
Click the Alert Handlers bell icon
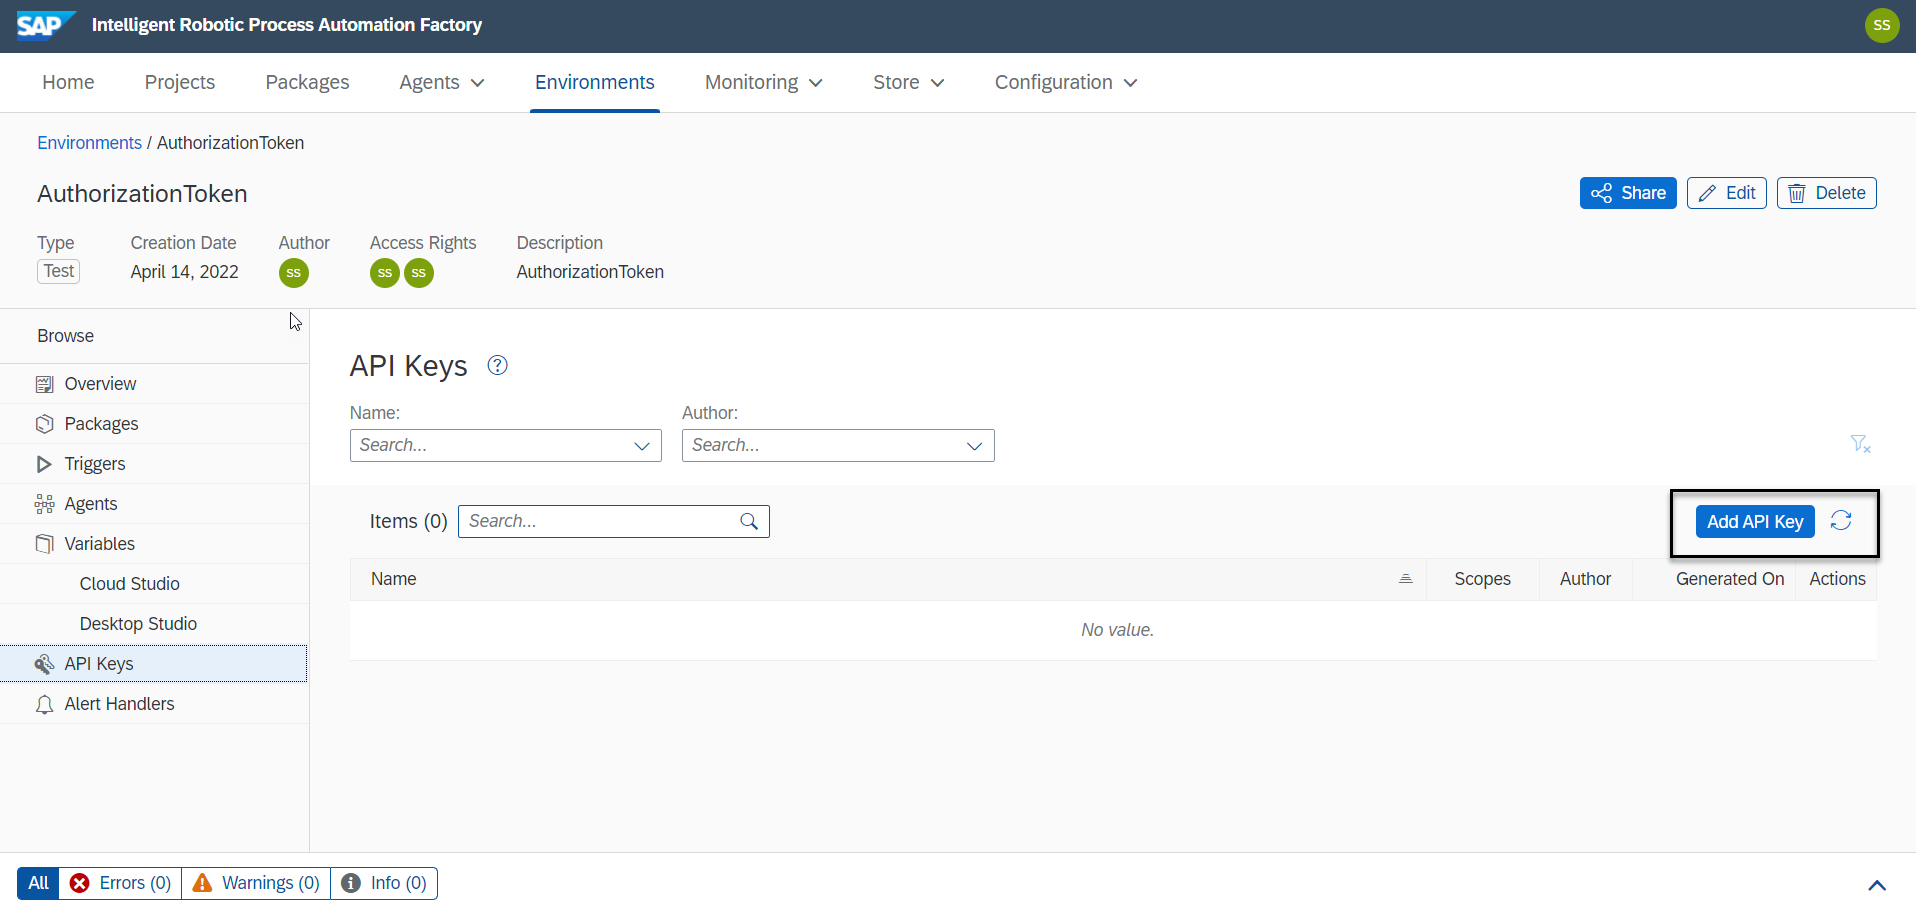pos(44,704)
